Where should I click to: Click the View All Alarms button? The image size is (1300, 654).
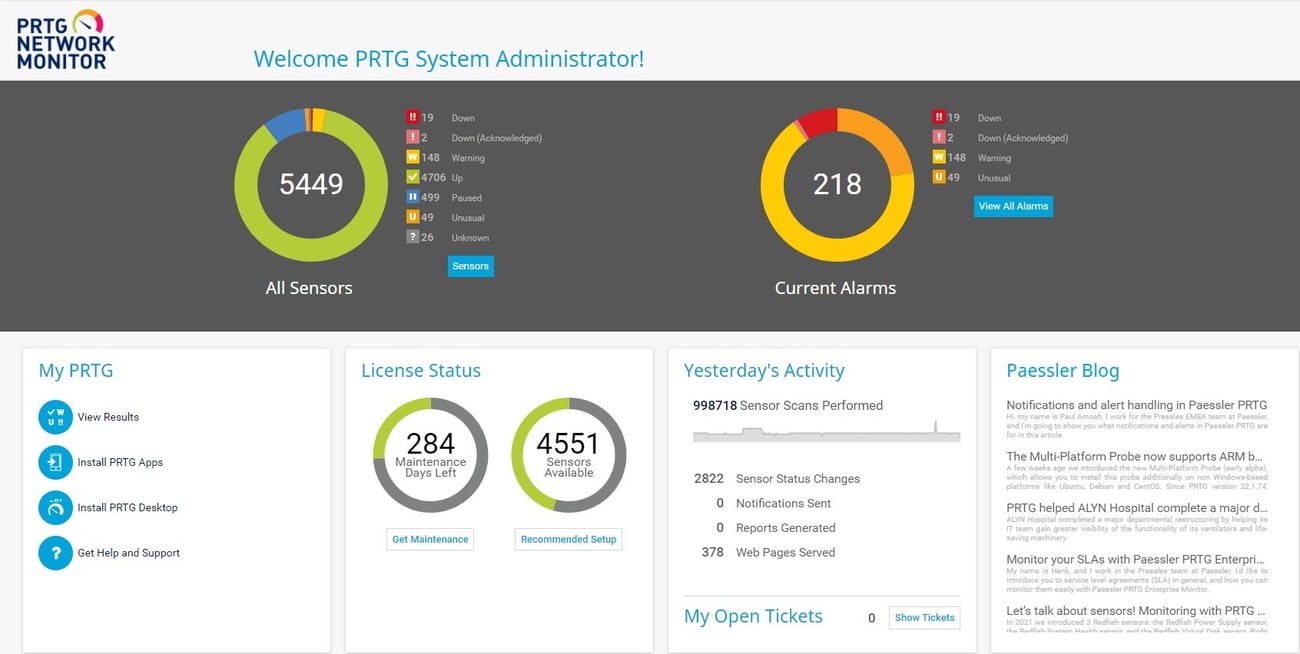click(x=1013, y=206)
